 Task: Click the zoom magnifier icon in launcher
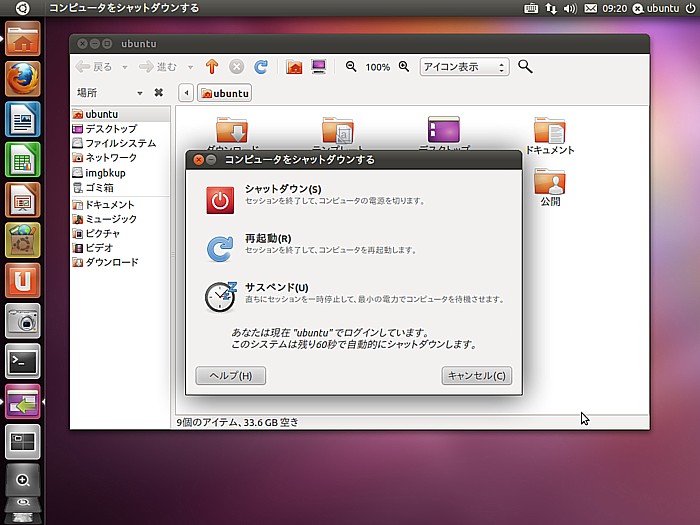[23, 480]
